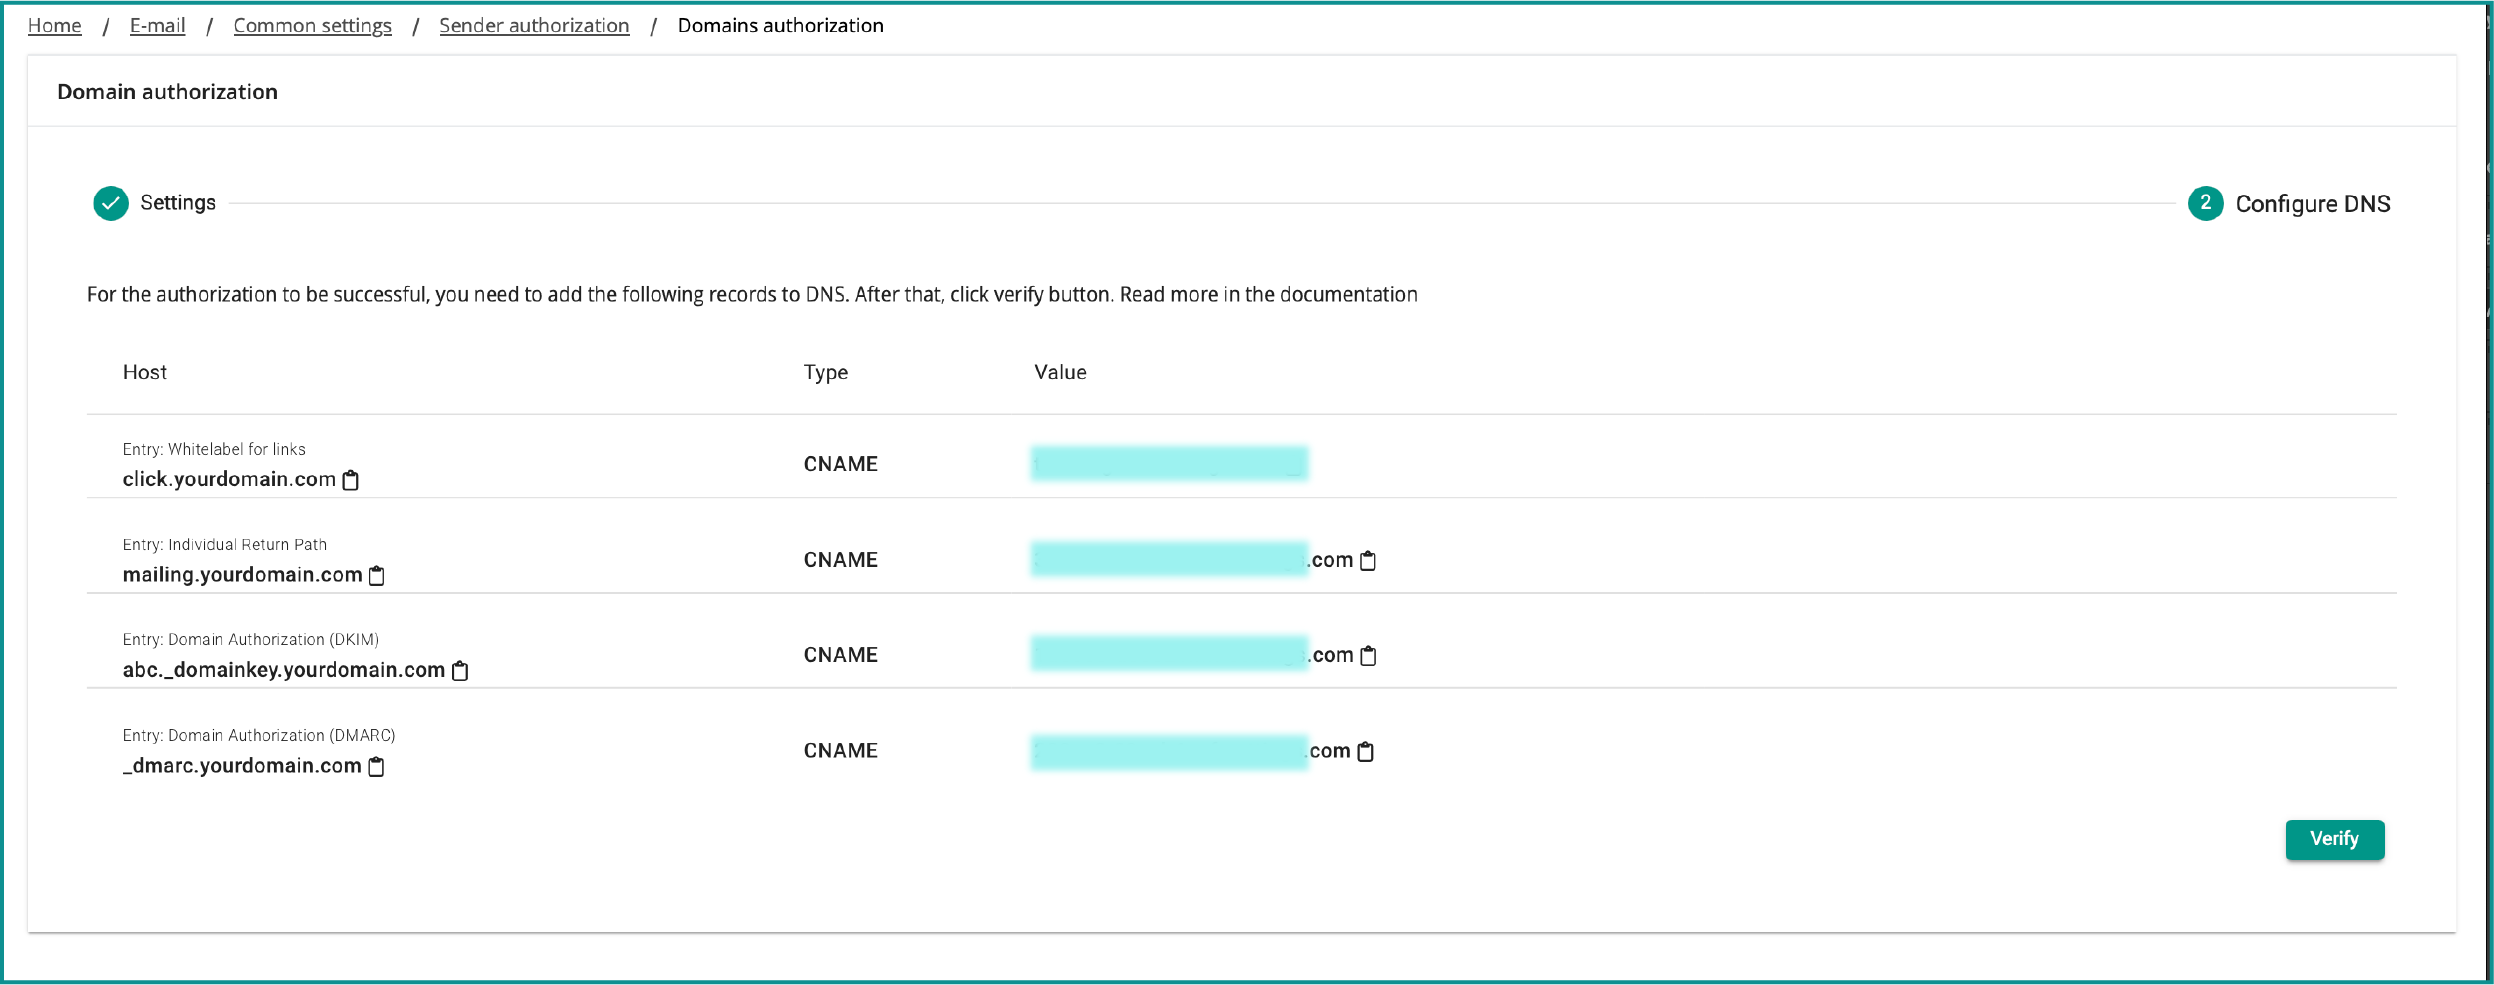Image resolution: width=2494 pixels, height=985 pixels.
Task: Copy the abc._domainkey.yourdomain.com host
Action: (460, 670)
